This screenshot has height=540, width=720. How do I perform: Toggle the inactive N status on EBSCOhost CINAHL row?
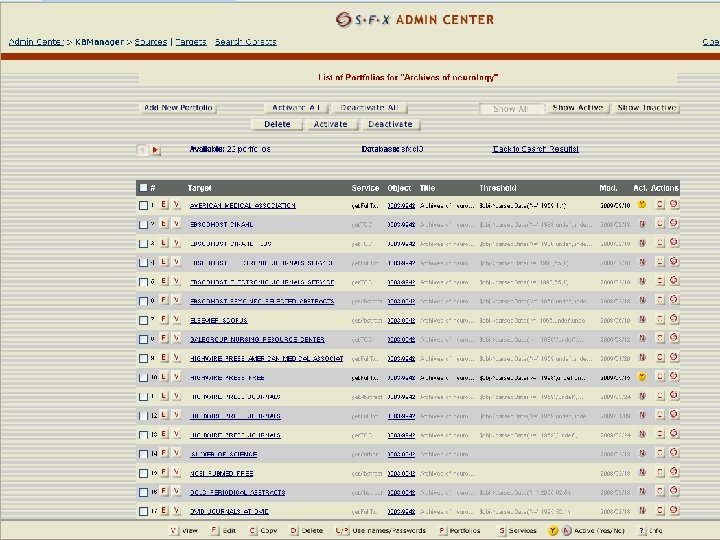click(642, 224)
